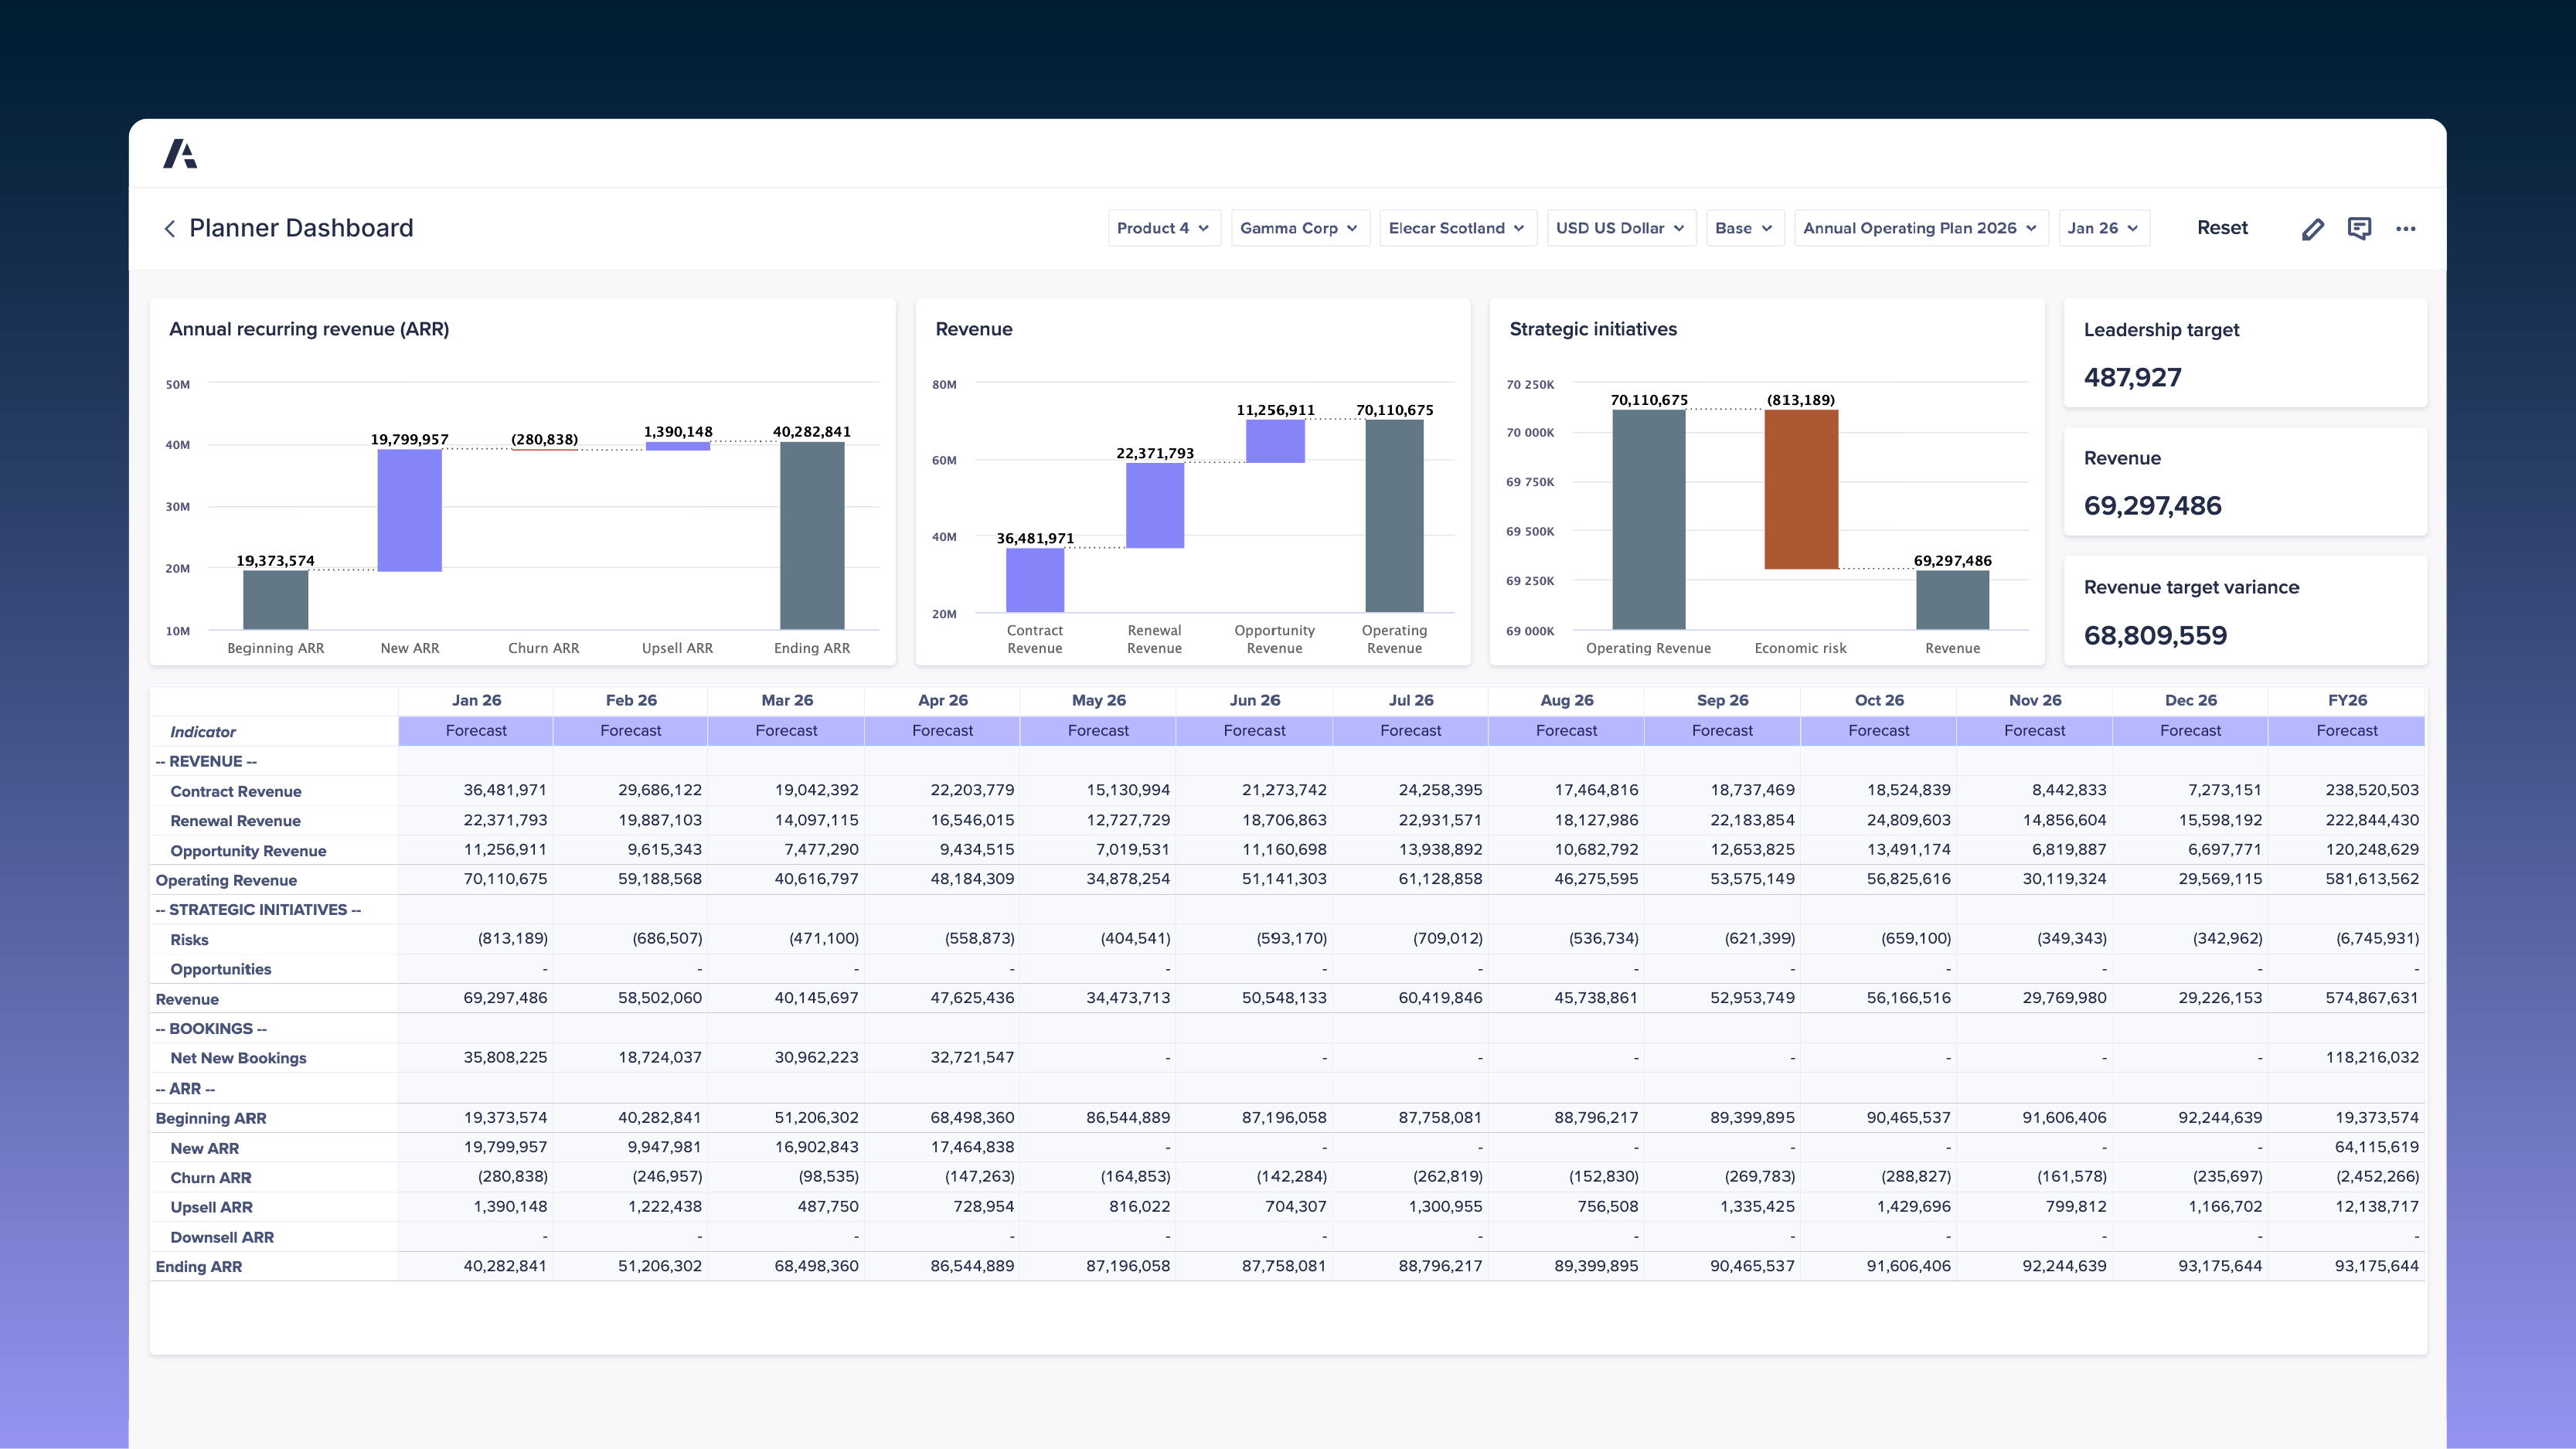
Task: Open the USD US Dollar currency dropdown
Action: coord(1620,228)
